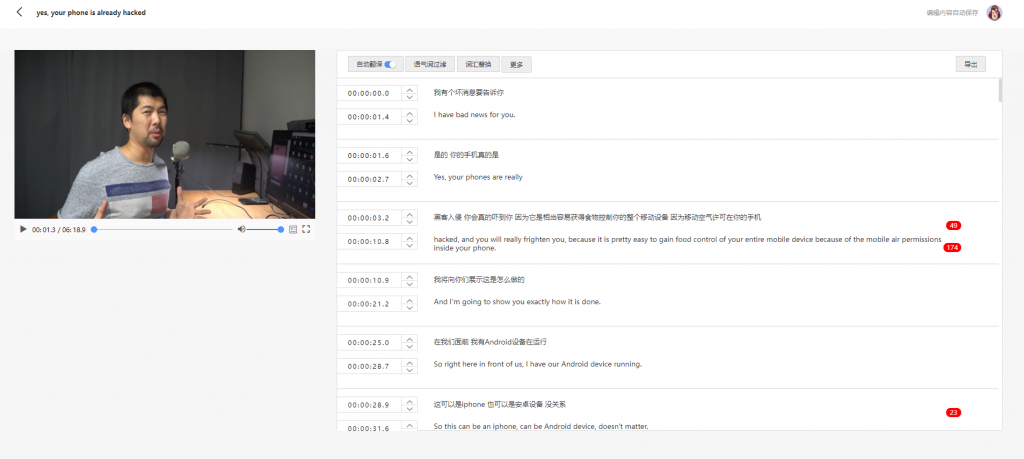Go back using the top-left arrow

[19, 12]
